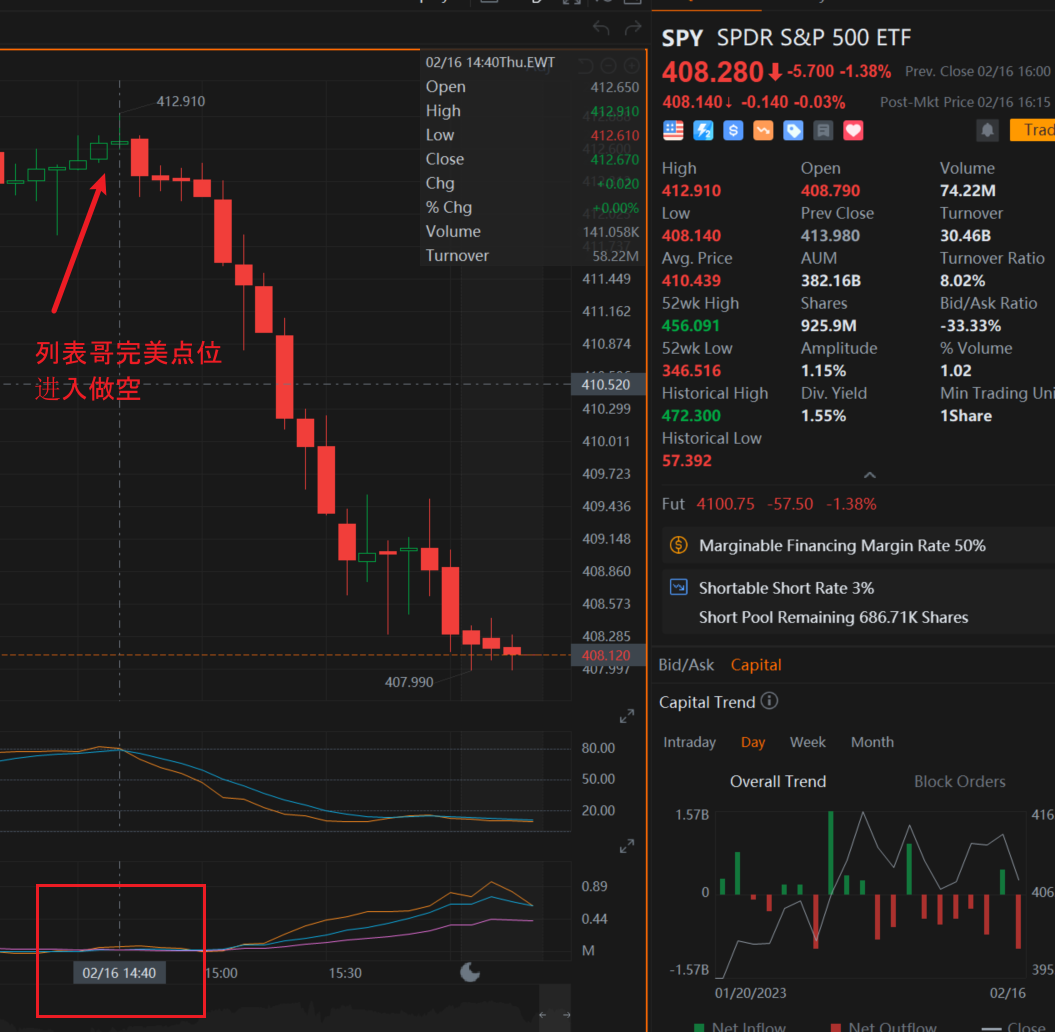This screenshot has width=1055, height=1032.
Task: Click the 52wk High value 456.091
Action: coord(690,326)
